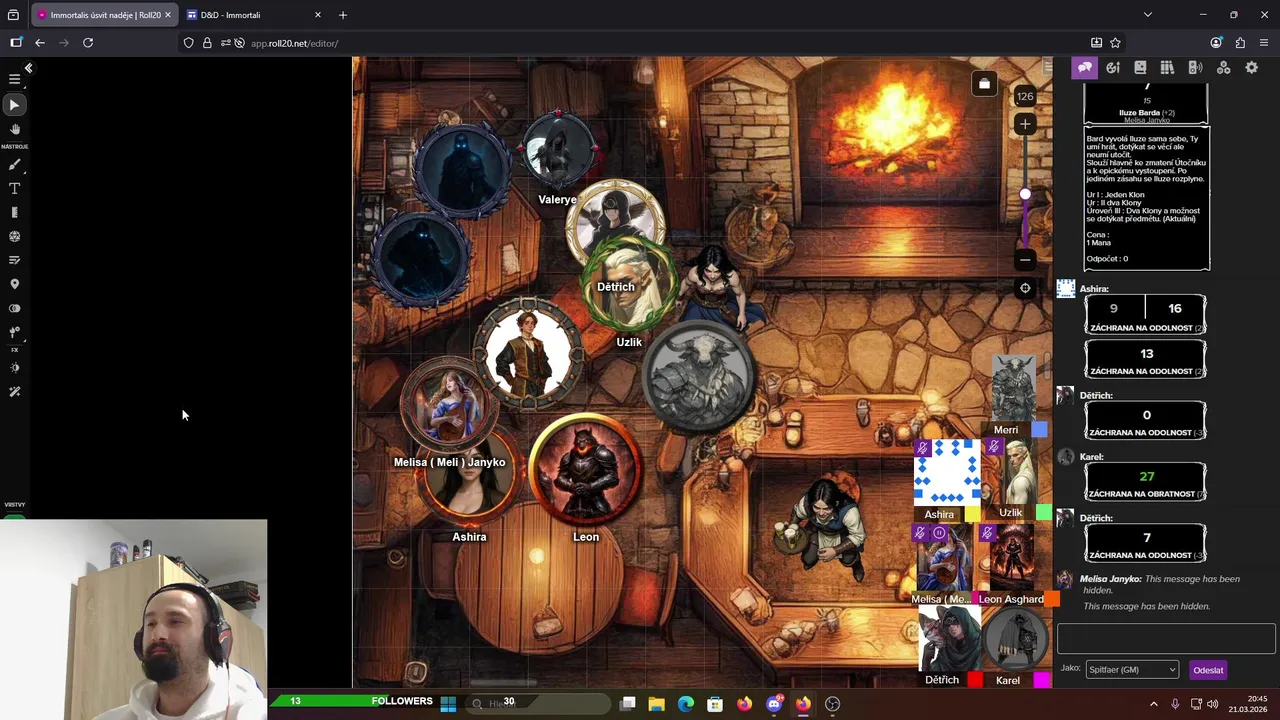Click the zoom level 126 box
This screenshot has width=1280, height=720.
coord(1025,96)
